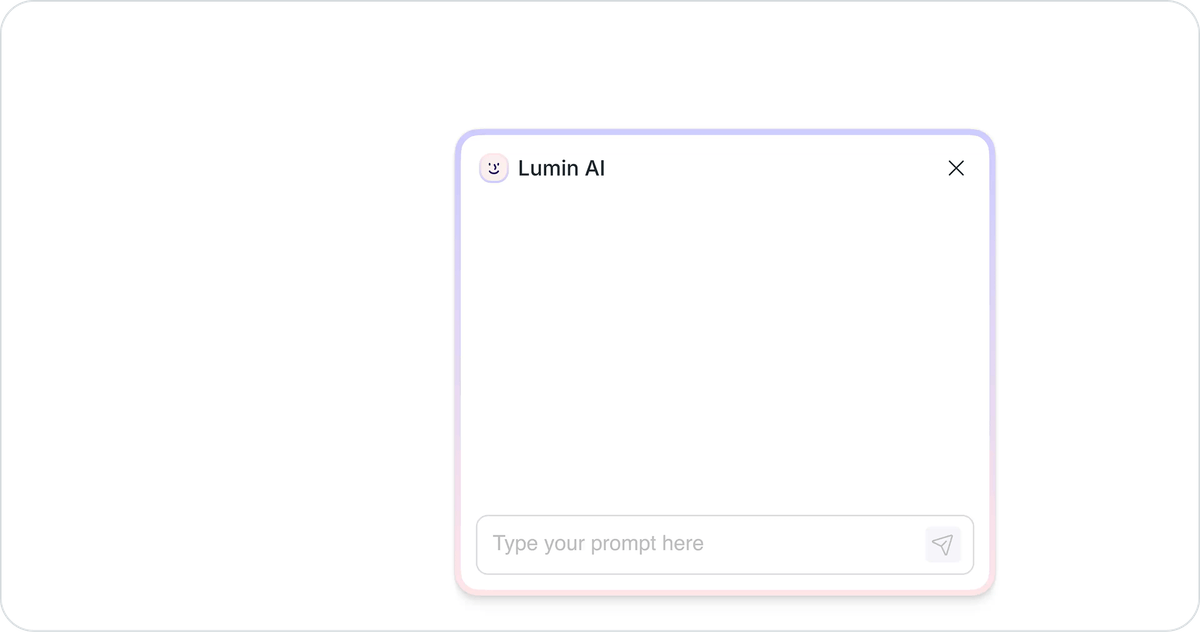Exit the Lumin AI popup window
The image size is (1200, 632).
tap(956, 168)
